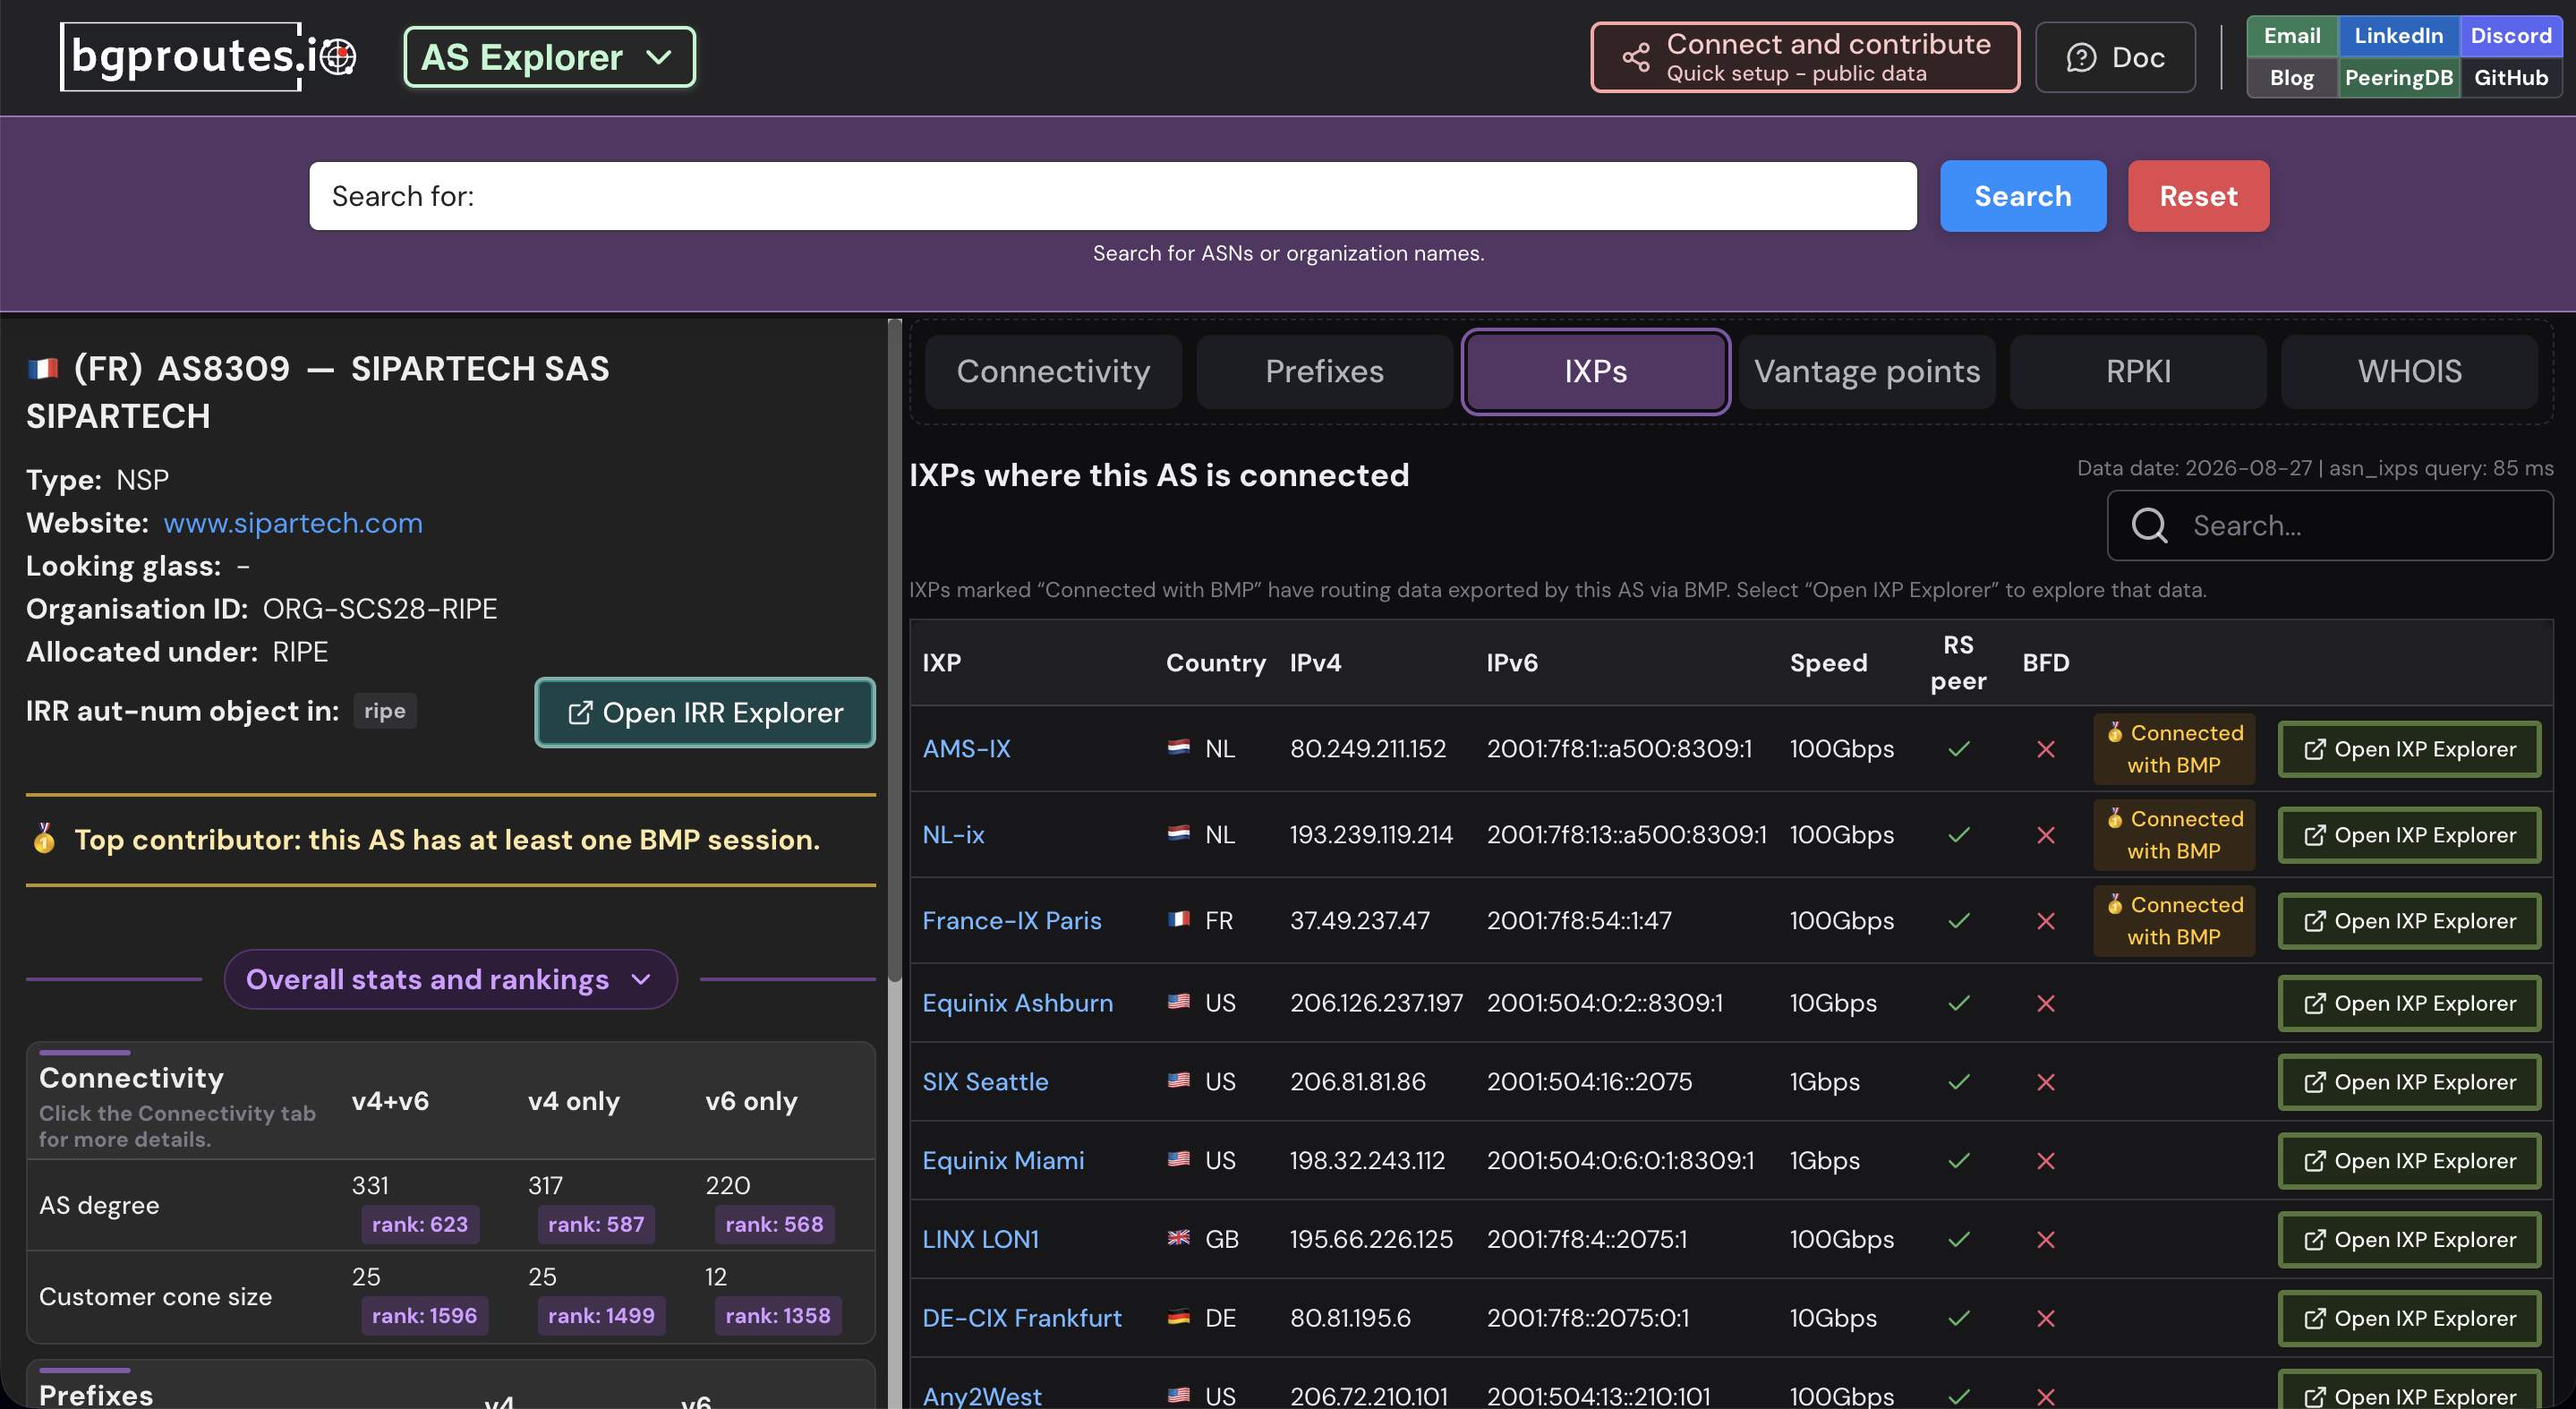Image resolution: width=2576 pixels, height=1409 pixels.
Task: Click the ripe IRR tag
Action: (x=385, y=711)
